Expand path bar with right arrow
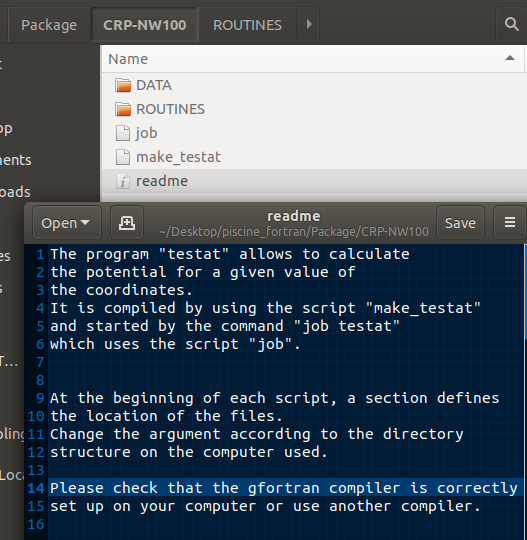 pyautogui.click(x=308, y=24)
